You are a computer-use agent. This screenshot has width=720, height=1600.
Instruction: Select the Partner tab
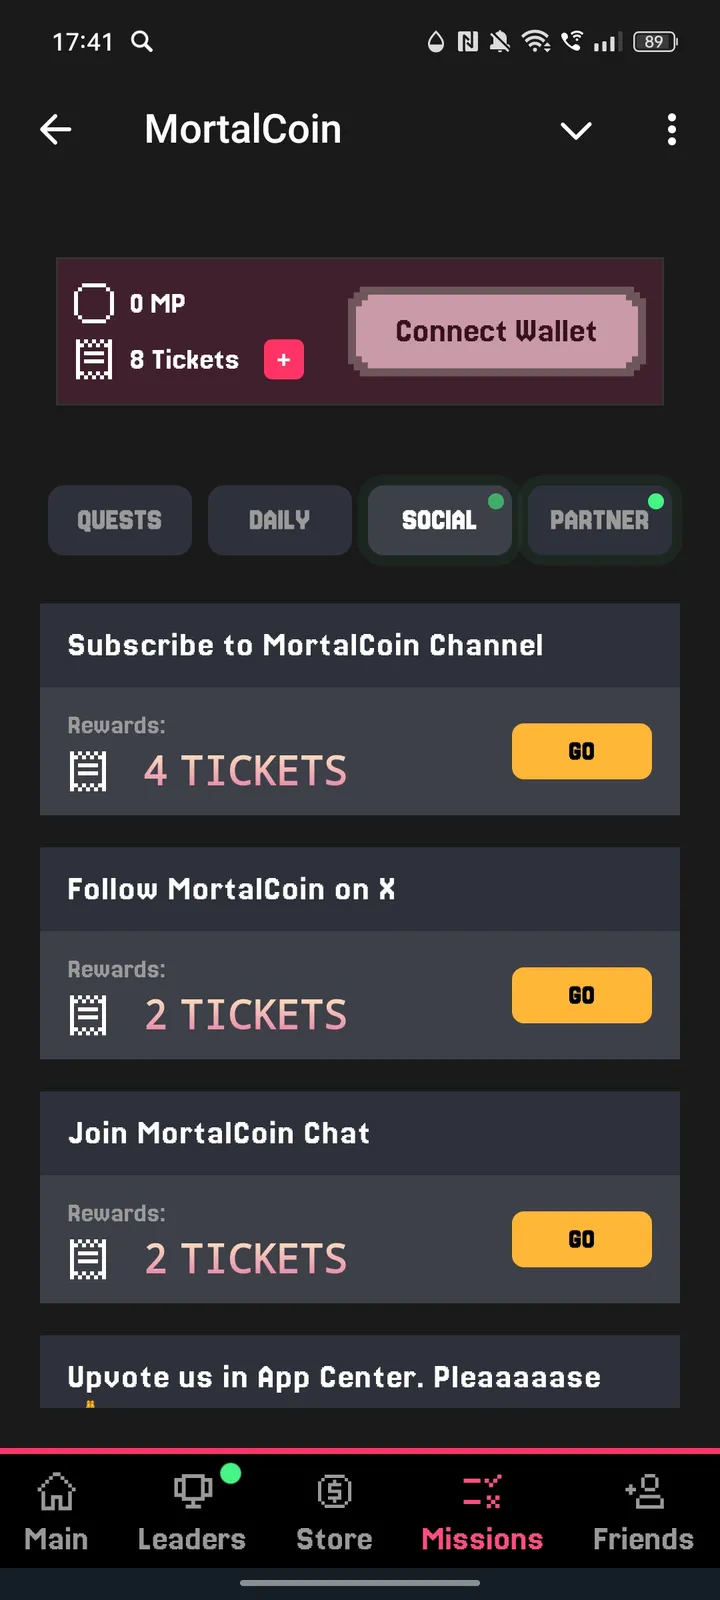600,520
